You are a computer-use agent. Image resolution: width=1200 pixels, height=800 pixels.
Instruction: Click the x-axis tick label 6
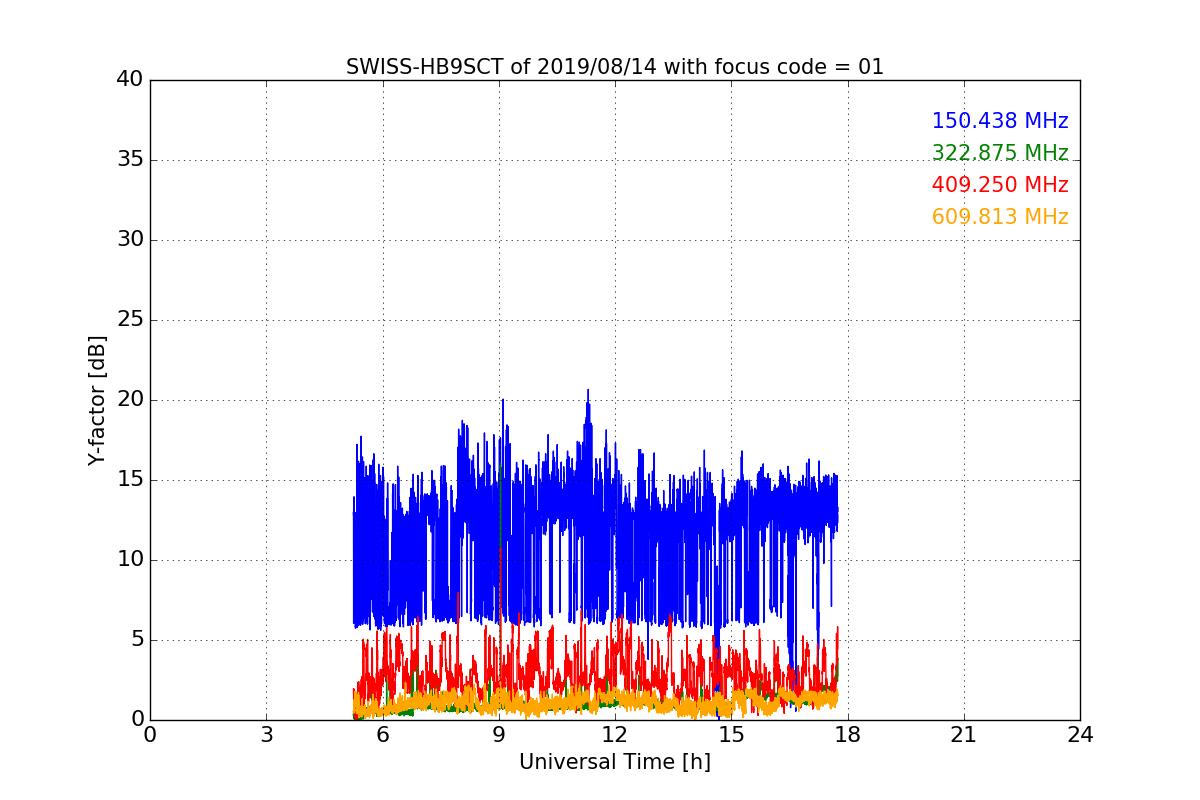(x=382, y=735)
